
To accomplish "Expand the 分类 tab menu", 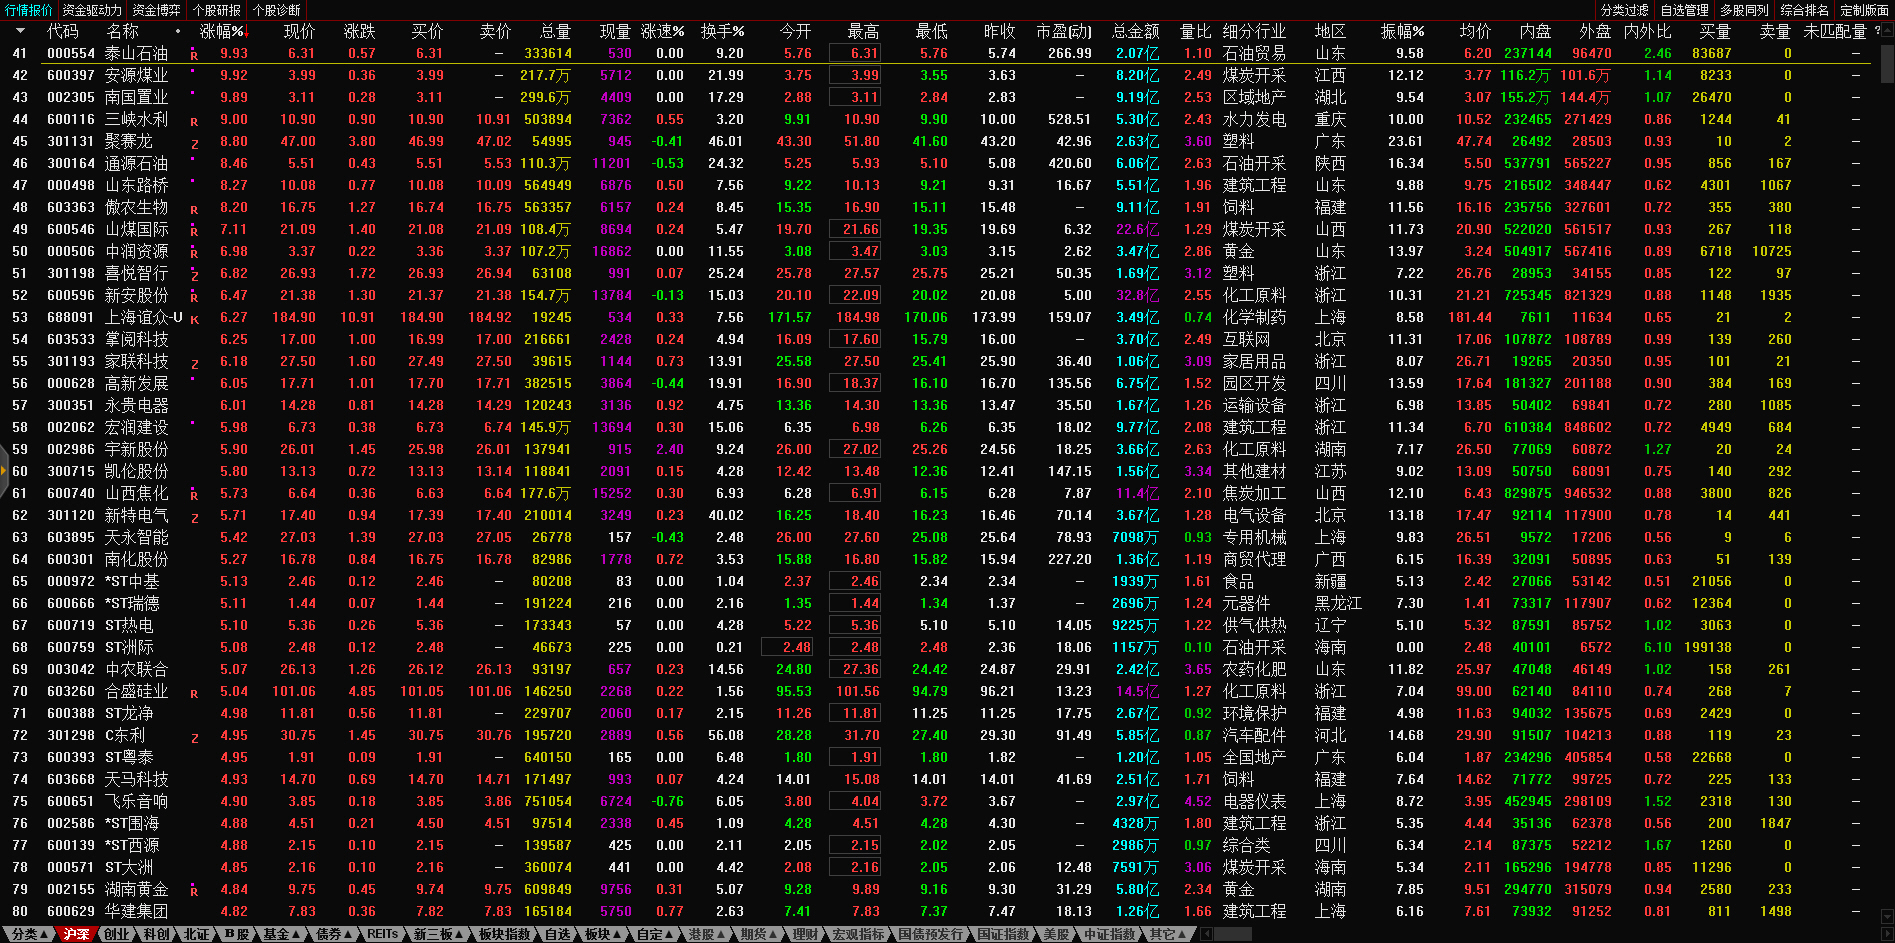I will point(29,934).
